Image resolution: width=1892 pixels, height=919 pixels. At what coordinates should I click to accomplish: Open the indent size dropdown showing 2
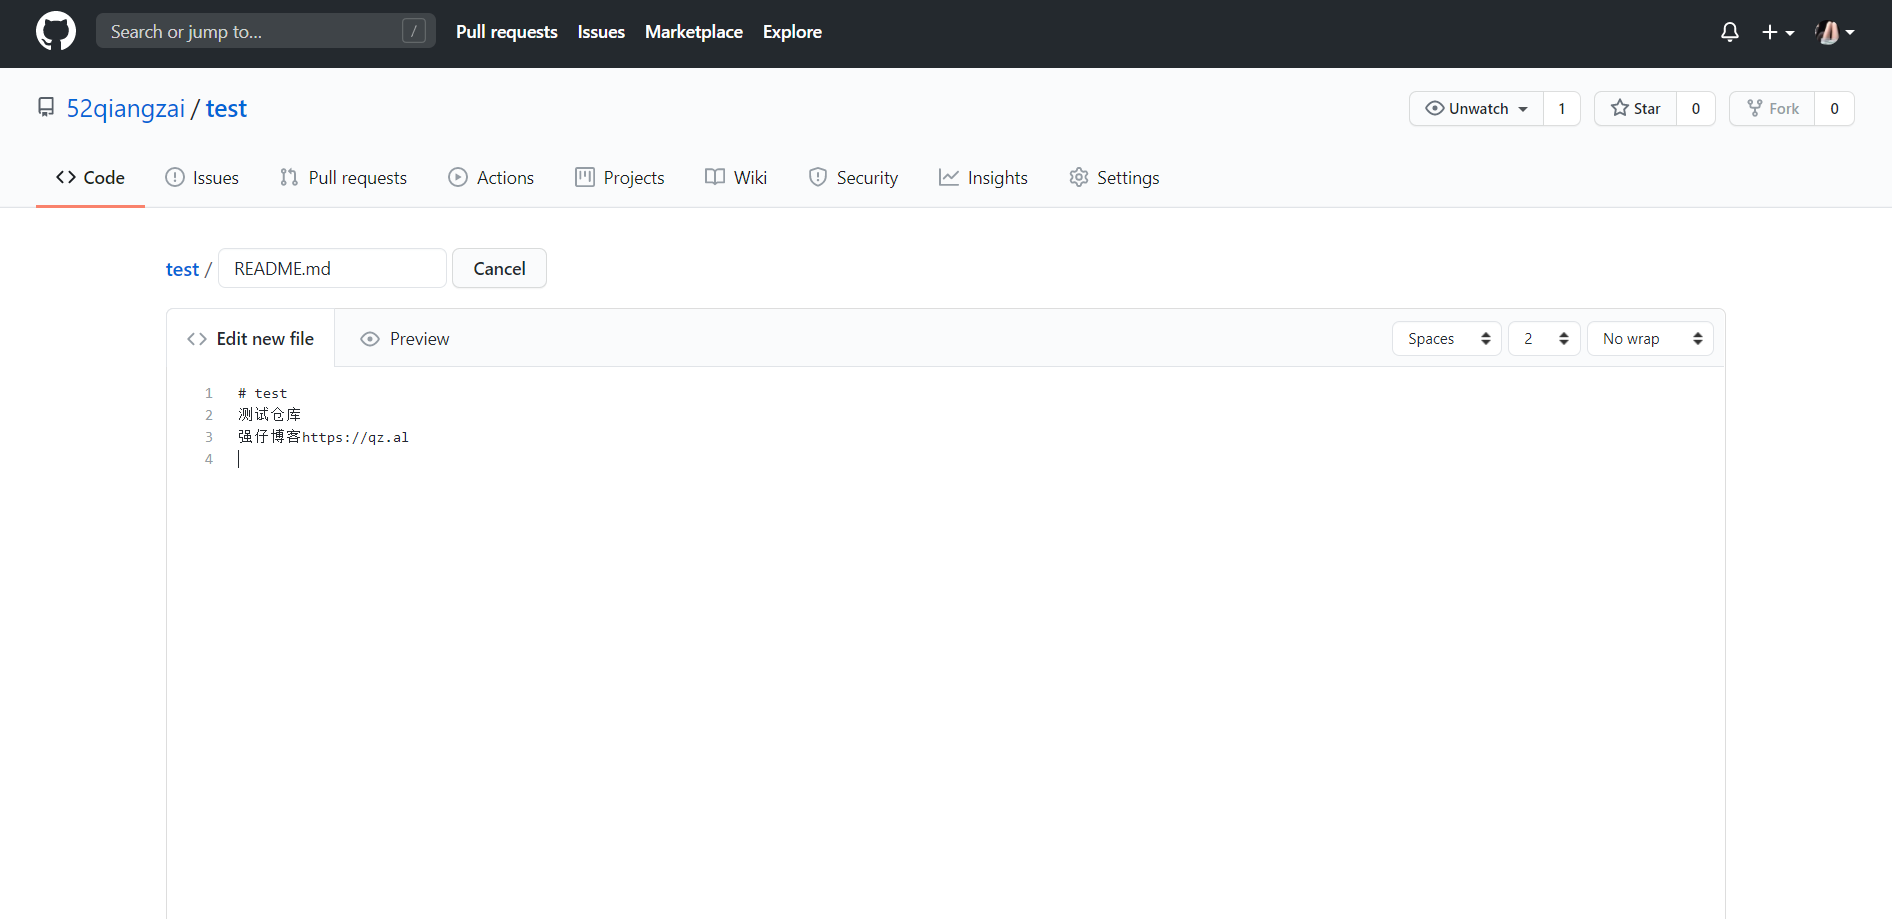pyautogui.click(x=1543, y=339)
